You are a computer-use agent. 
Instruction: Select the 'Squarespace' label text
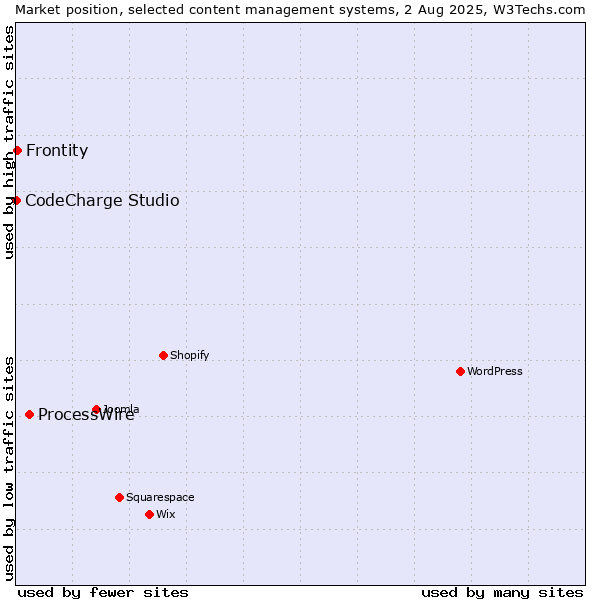click(160, 497)
